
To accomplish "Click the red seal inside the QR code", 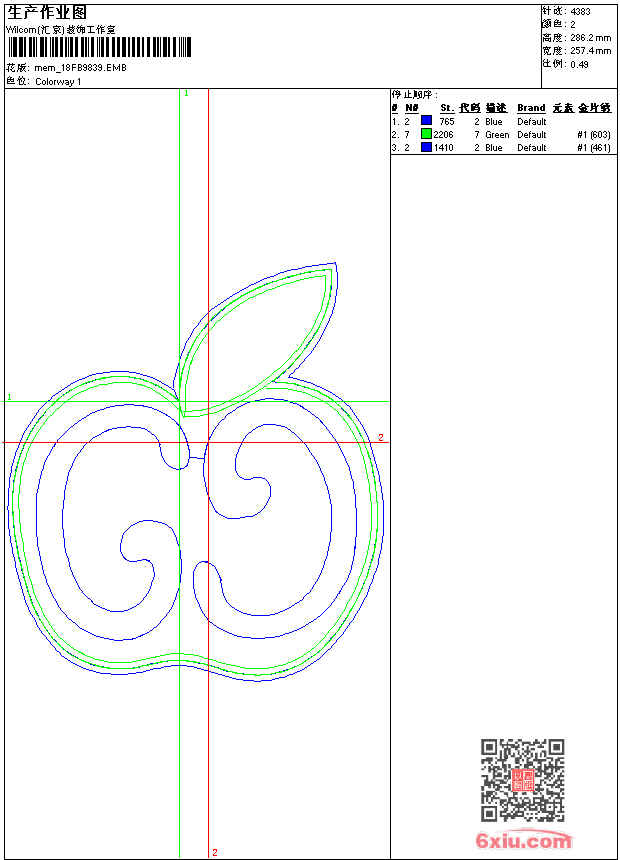I will click(x=523, y=781).
